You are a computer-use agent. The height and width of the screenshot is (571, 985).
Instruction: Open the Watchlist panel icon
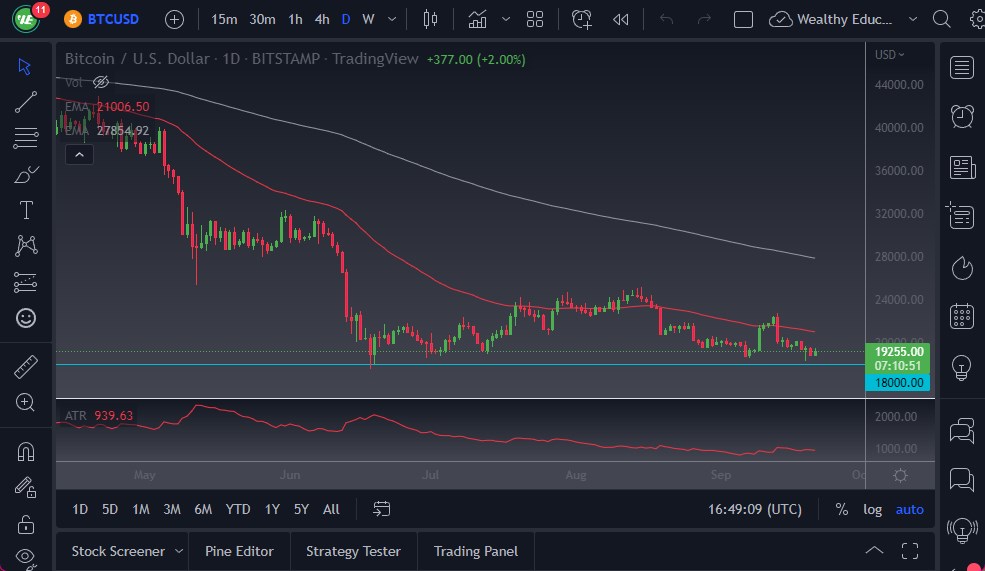962,67
